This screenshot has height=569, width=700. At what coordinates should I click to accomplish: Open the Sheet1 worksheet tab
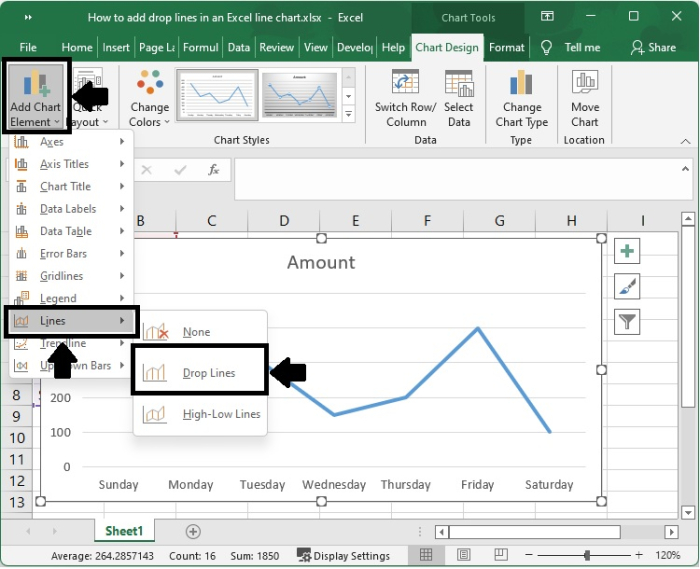124,531
